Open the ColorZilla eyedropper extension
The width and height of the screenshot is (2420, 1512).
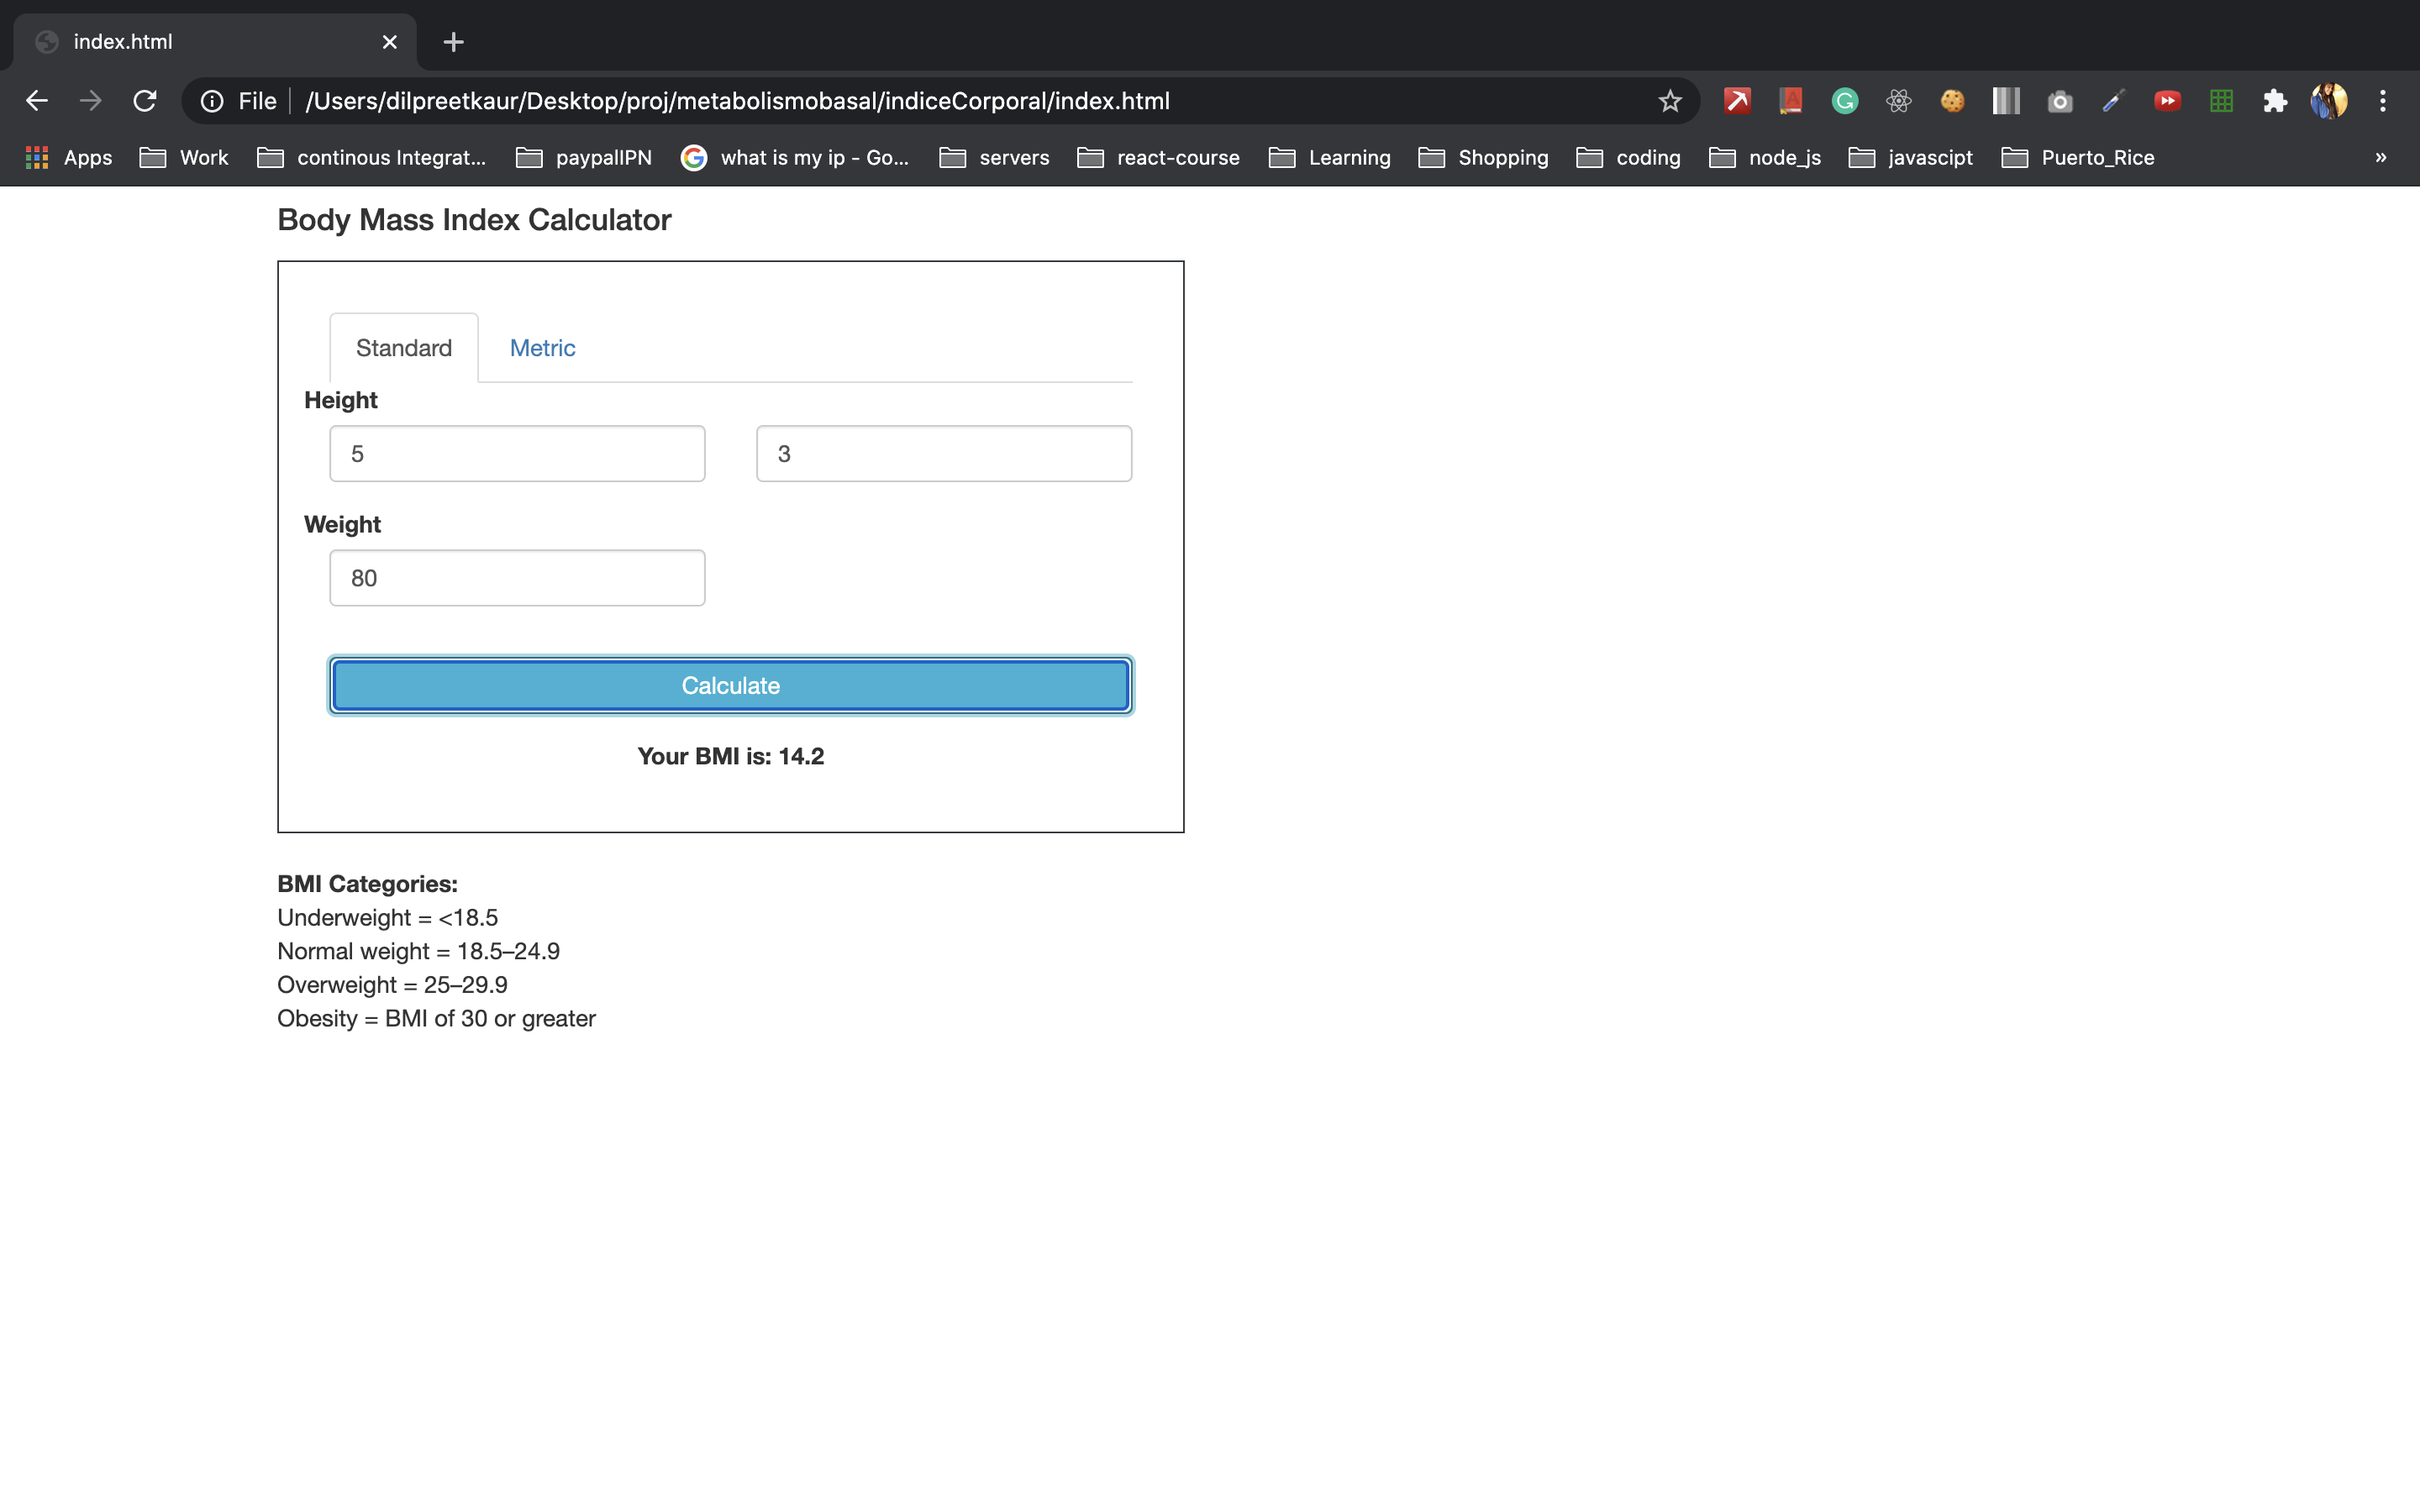[2113, 100]
